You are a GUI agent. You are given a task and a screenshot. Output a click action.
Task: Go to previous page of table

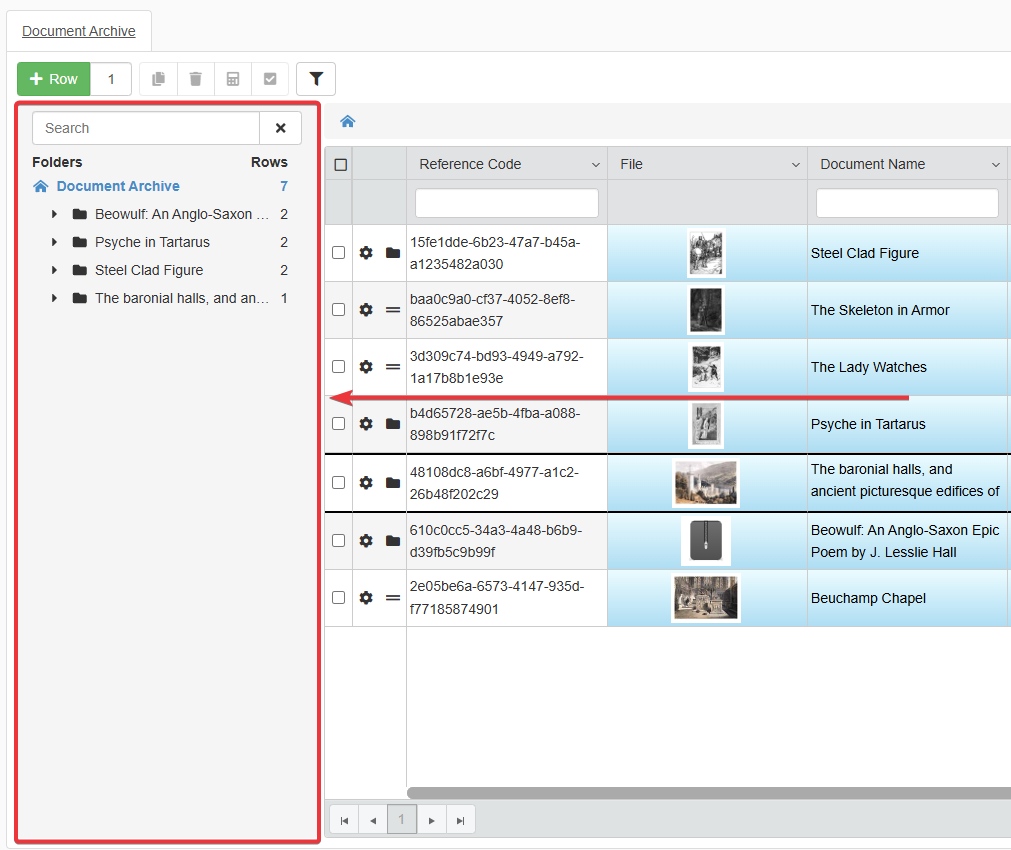[373, 820]
